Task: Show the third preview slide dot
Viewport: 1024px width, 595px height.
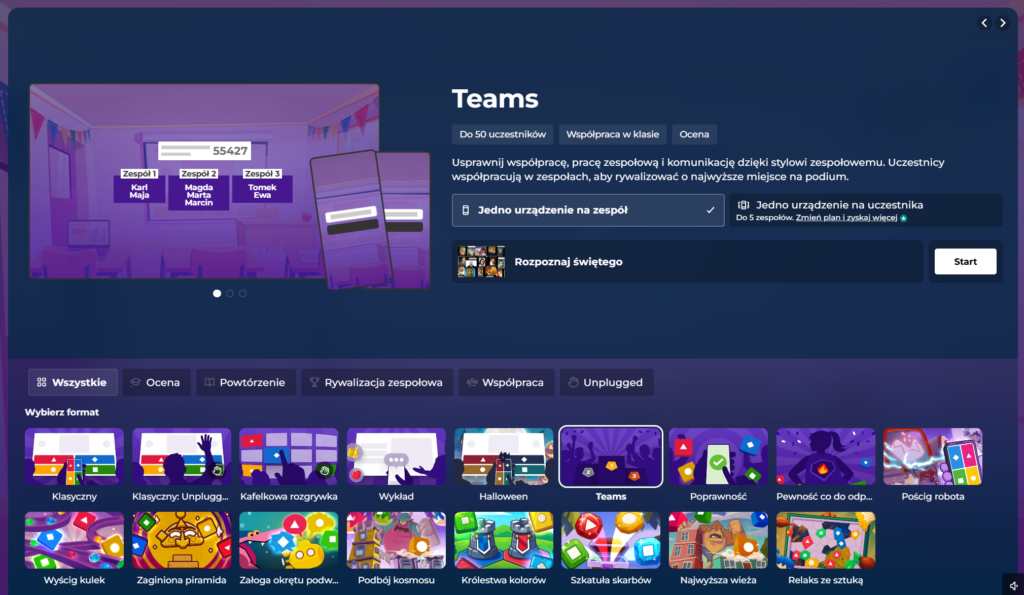Action: [243, 293]
